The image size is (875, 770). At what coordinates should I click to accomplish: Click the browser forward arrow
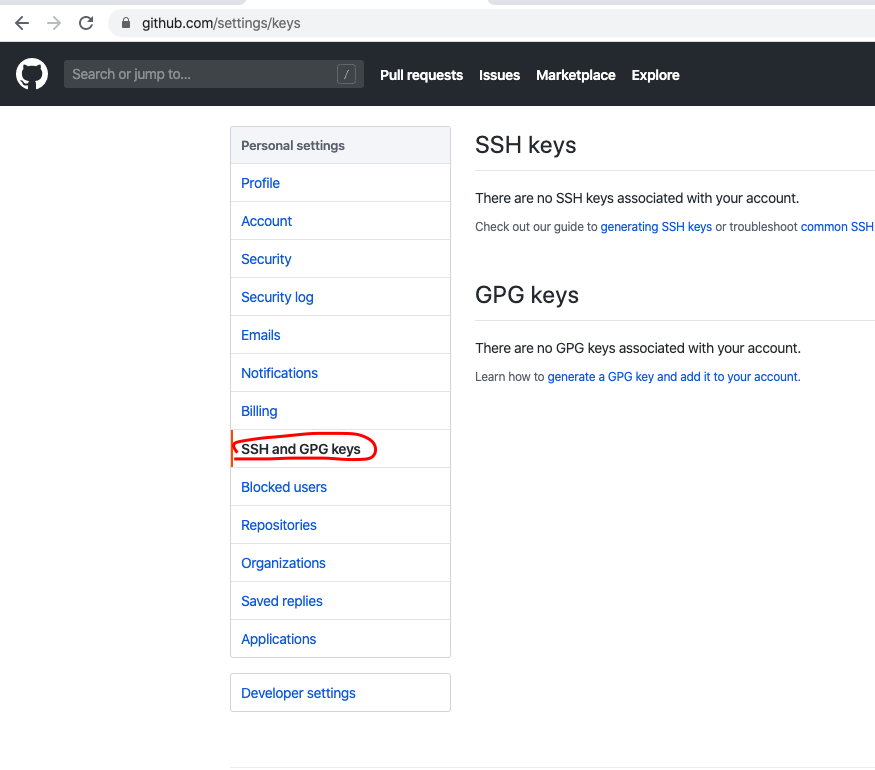(x=54, y=23)
